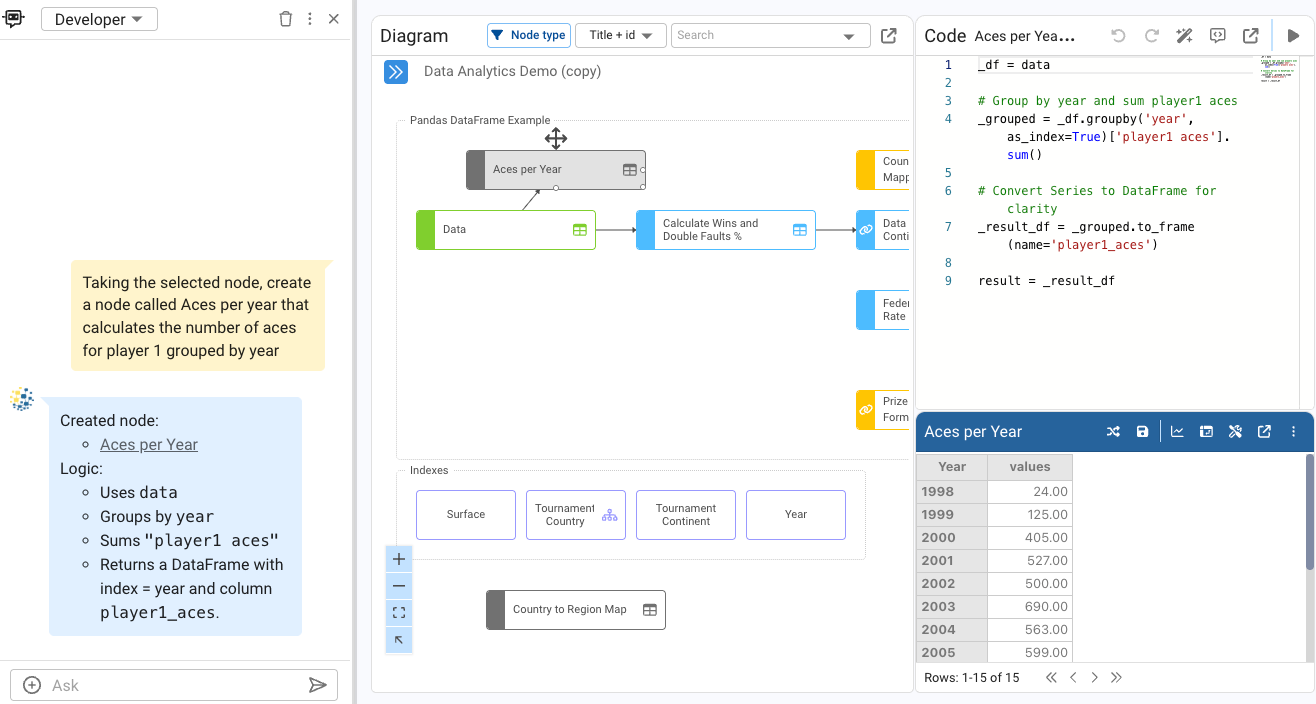
Task: Expand the diagram sidebar with double chevron
Action: click(x=396, y=72)
